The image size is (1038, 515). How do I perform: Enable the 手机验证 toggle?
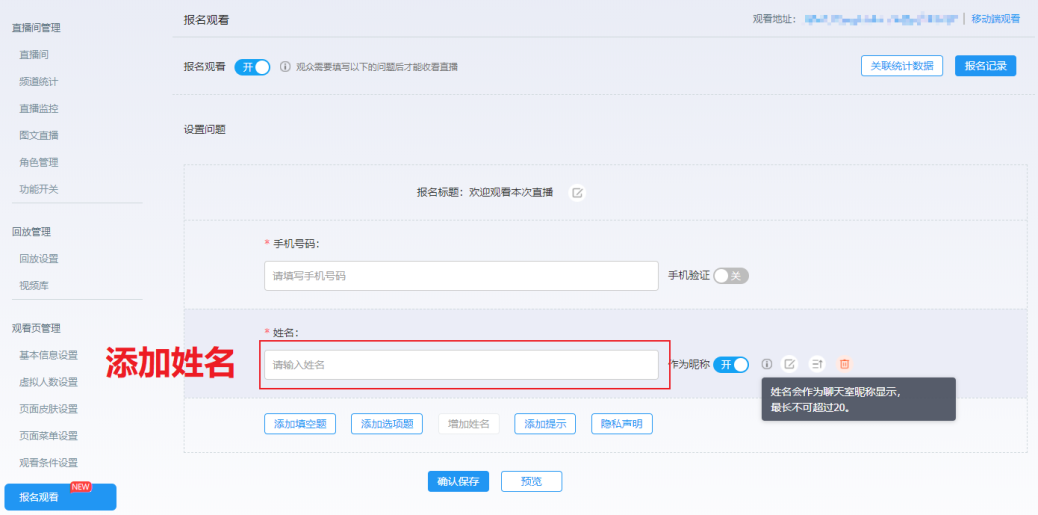click(x=730, y=276)
